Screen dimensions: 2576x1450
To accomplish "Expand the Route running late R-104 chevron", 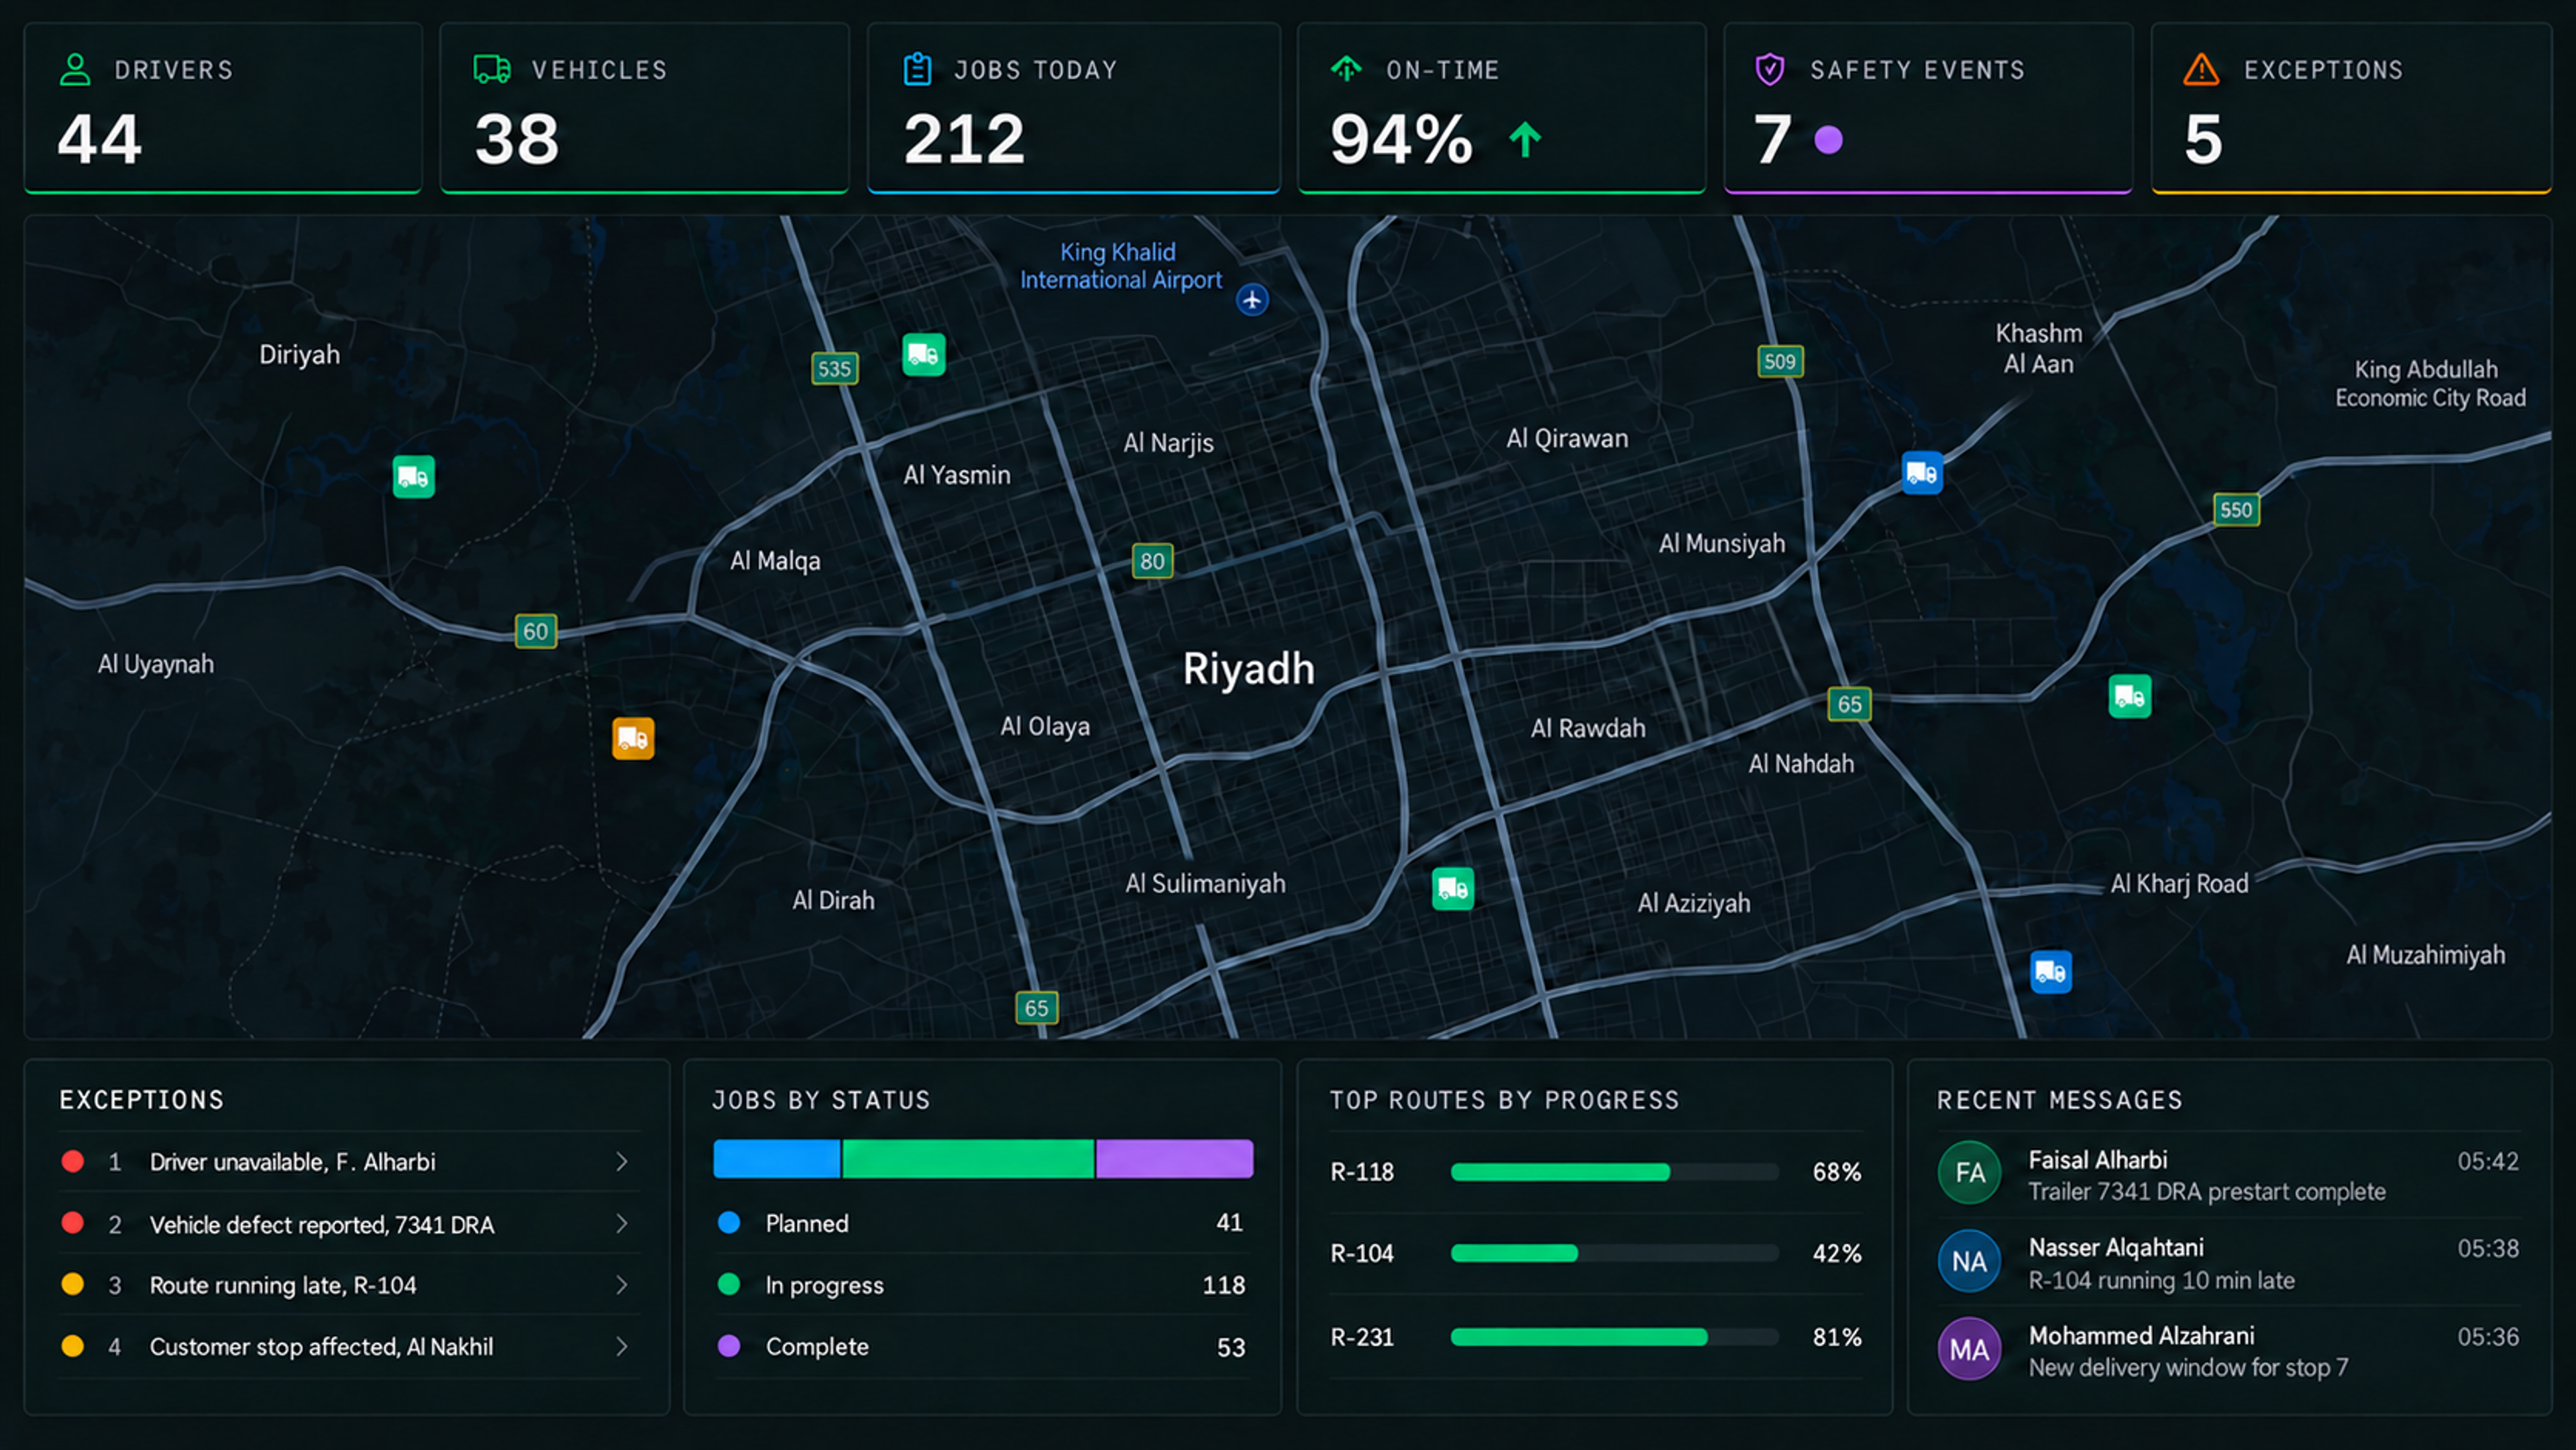I will tap(622, 1285).
